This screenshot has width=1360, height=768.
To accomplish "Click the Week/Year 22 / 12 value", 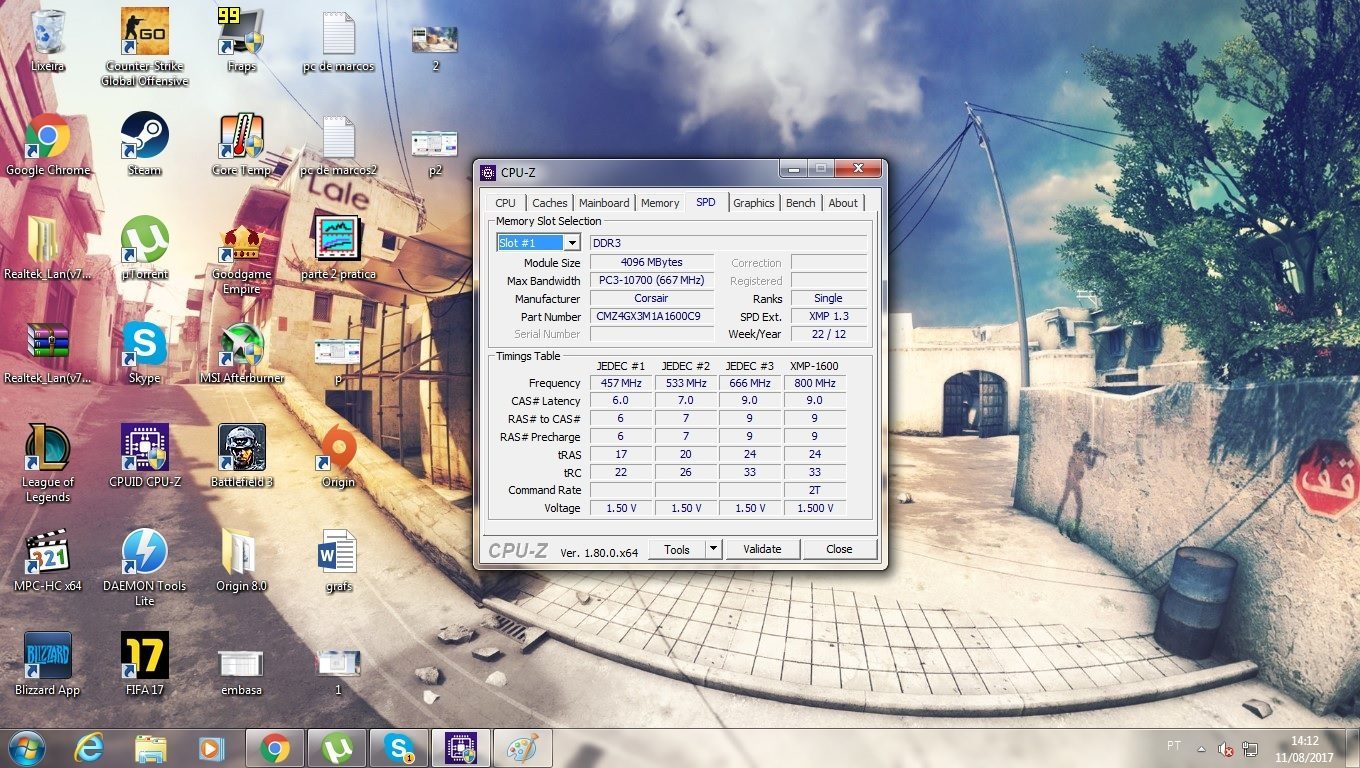I will point(829,334).
